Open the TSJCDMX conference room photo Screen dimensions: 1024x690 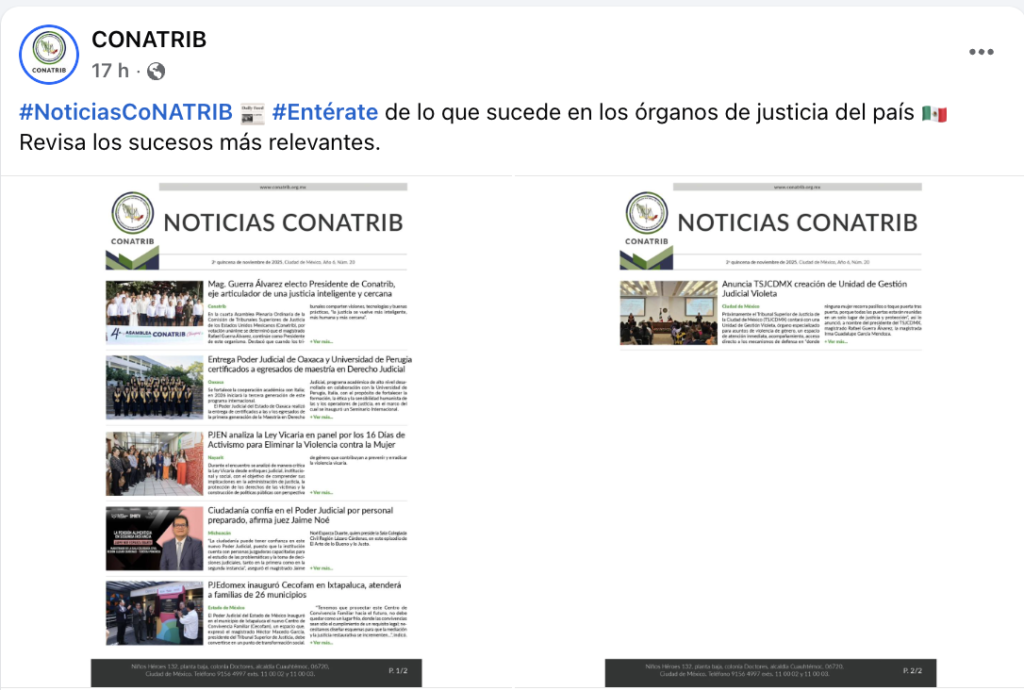click(x=667, y=313)
